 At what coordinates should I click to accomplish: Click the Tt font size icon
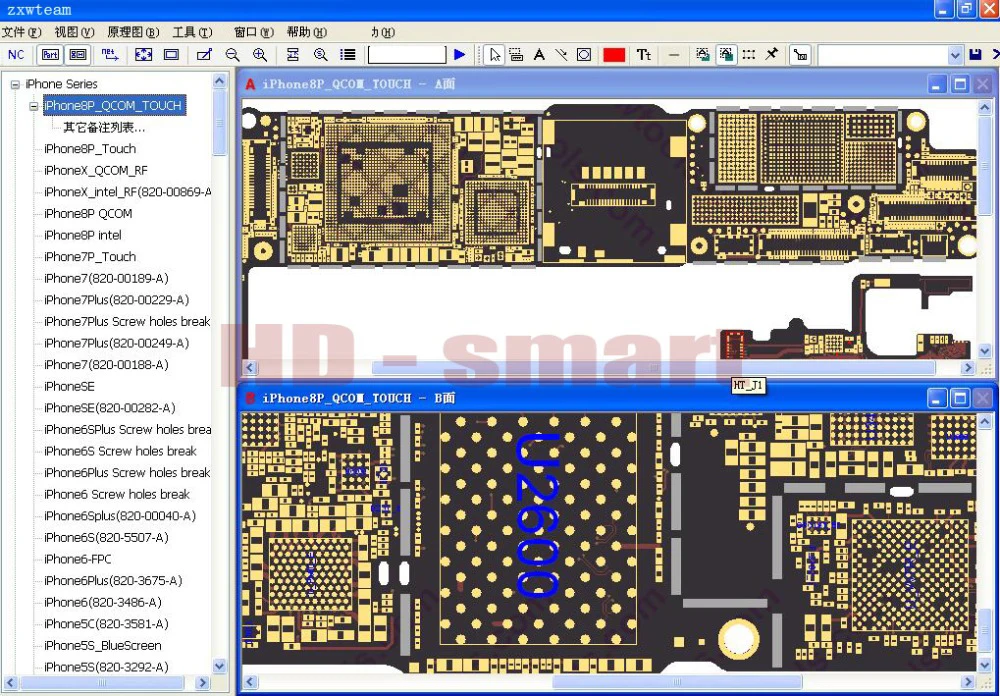pyautogui.click(x=644, y=55)
